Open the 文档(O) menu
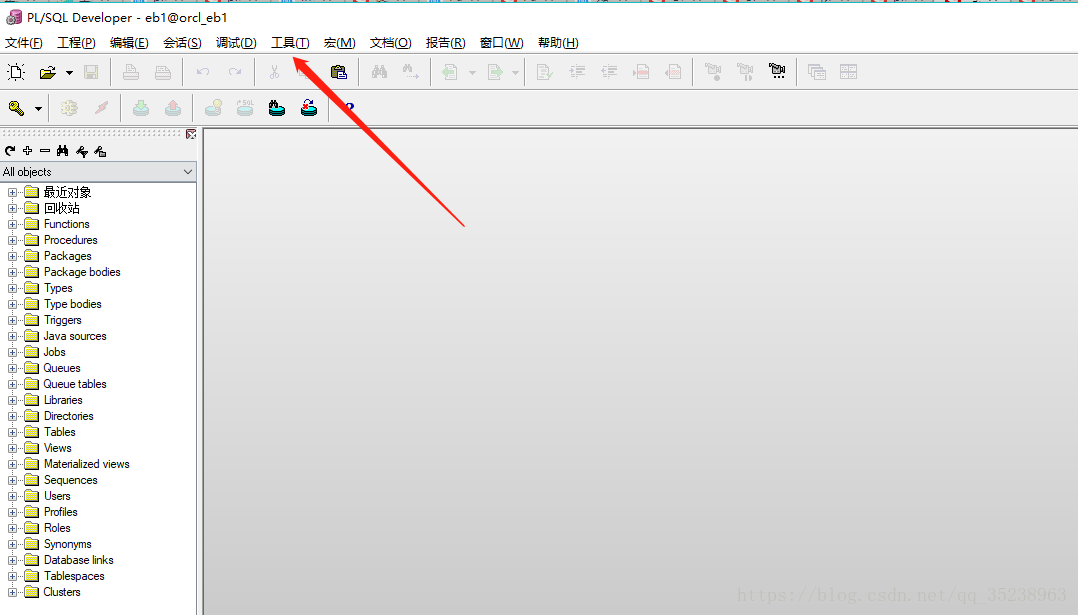The height and width of the screenshot is (615, 1078). click(390, 43)
